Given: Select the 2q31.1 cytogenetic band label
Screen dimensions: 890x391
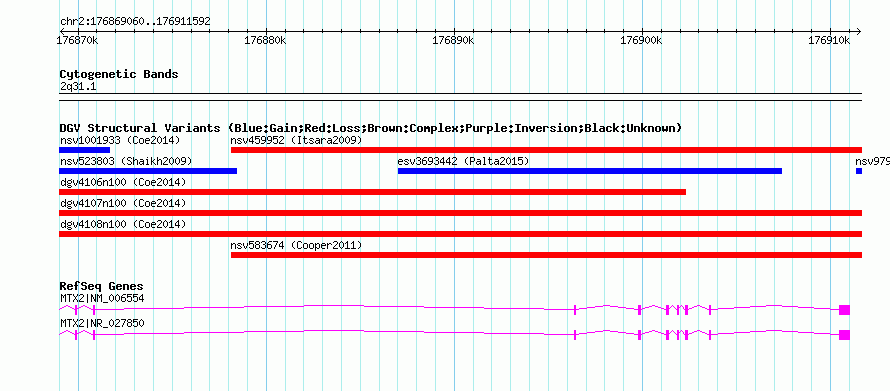Looking at the screenshot, I should [x=78, y=86].
